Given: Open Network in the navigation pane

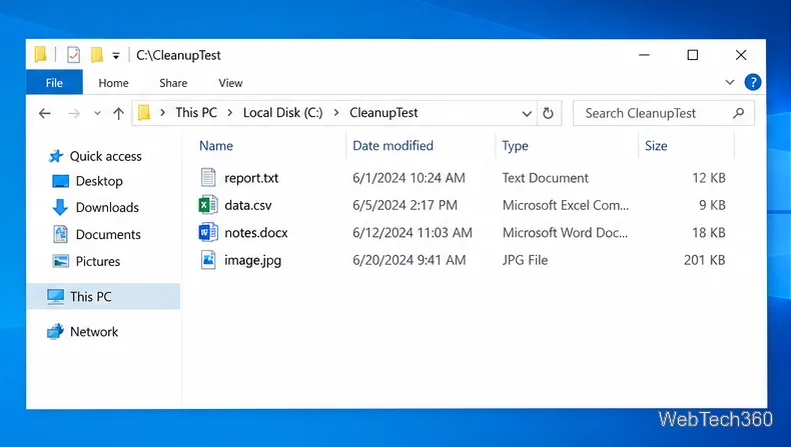Looking at the screenshot, I should [x=94, y=332].
